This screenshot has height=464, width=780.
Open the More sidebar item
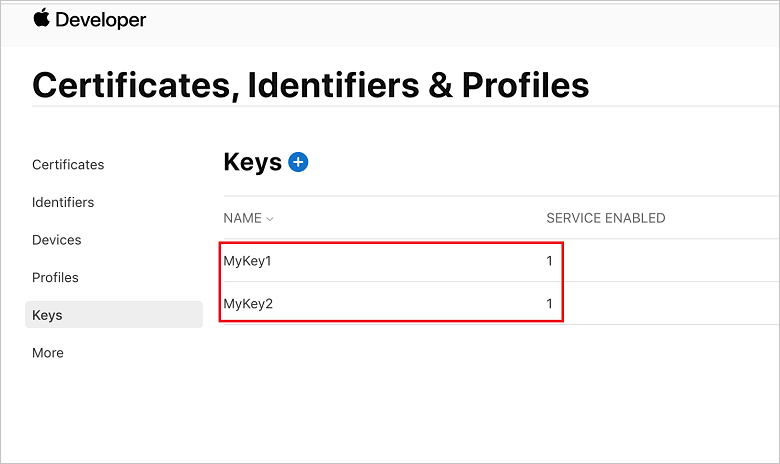[x=47, y=353]
